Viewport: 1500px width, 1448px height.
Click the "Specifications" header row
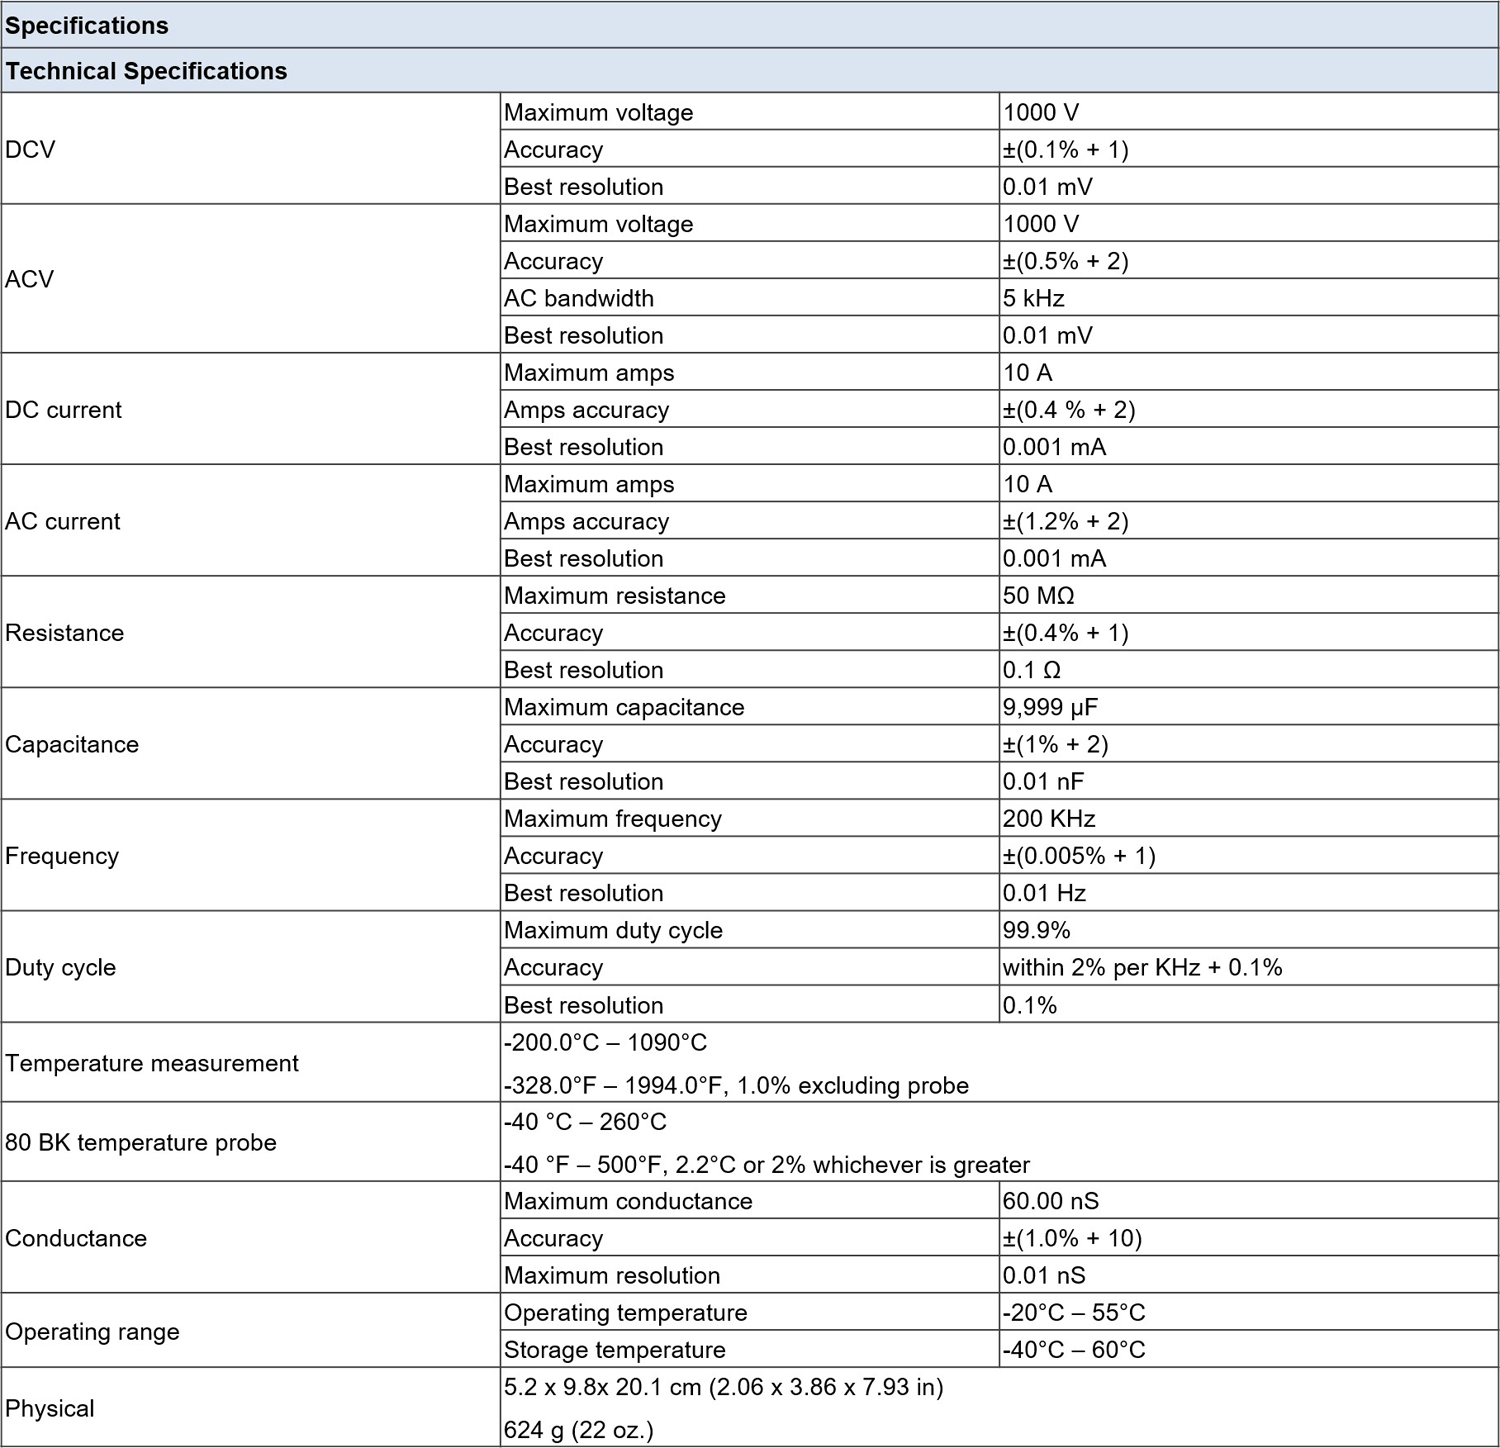point(750,25)
